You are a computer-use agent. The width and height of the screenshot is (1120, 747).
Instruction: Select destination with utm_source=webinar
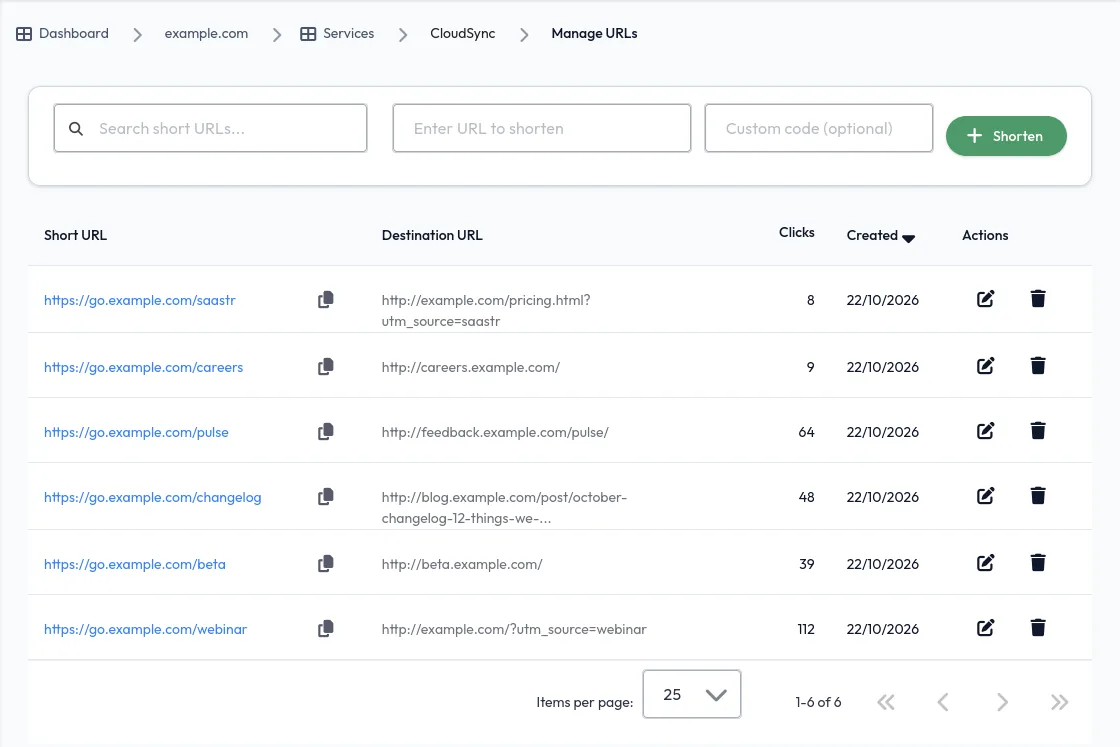(514, 629)
